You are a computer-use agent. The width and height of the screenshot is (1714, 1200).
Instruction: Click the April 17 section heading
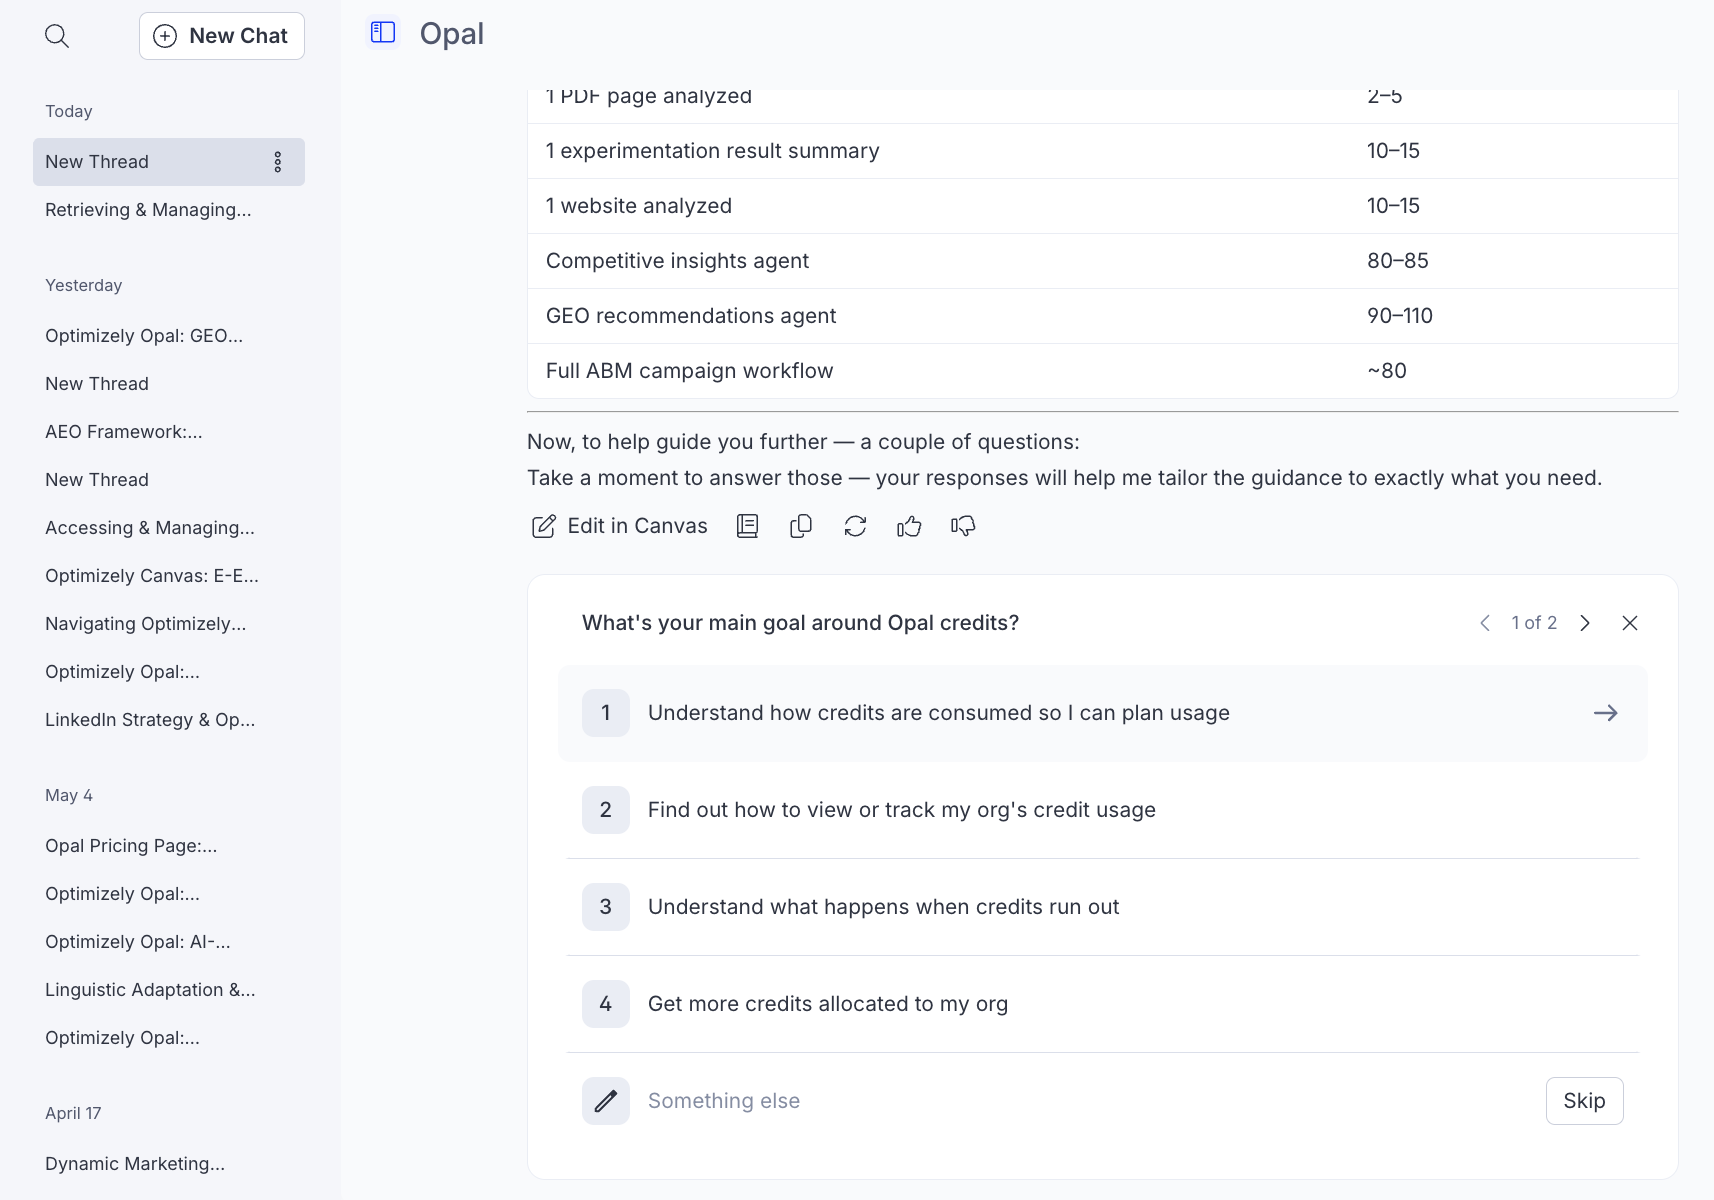click(x=73, y=1113)
